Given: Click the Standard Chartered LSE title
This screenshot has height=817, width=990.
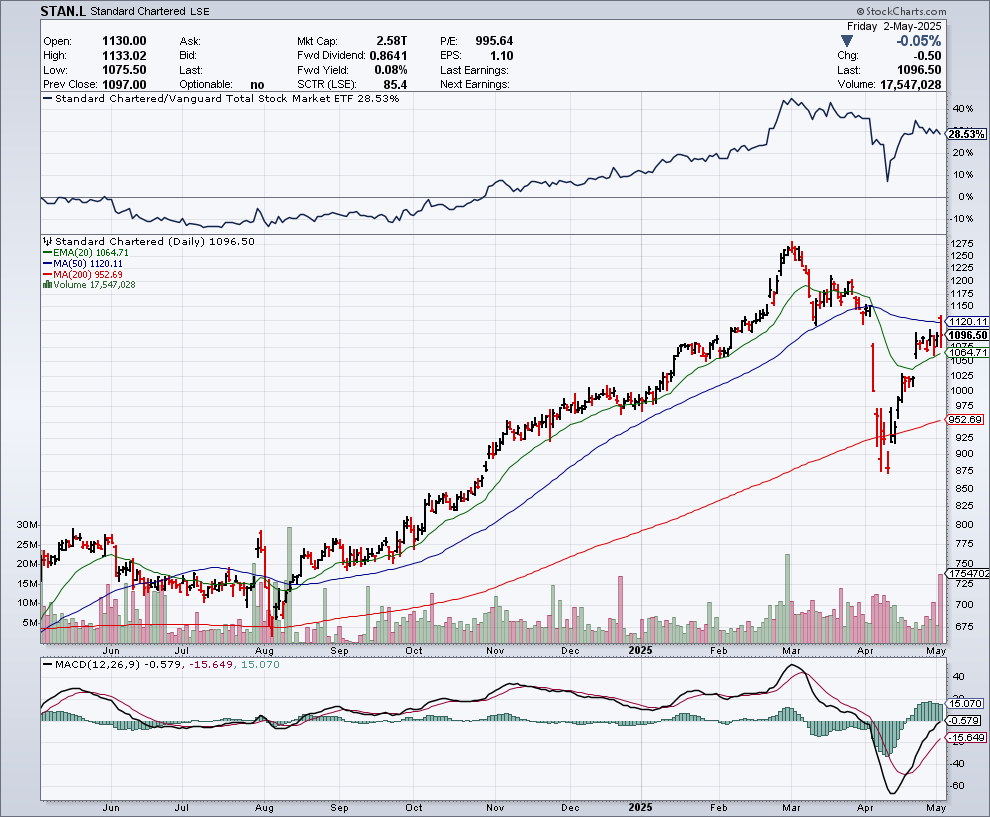Looking at the screenshot, I should click(150, 11).
